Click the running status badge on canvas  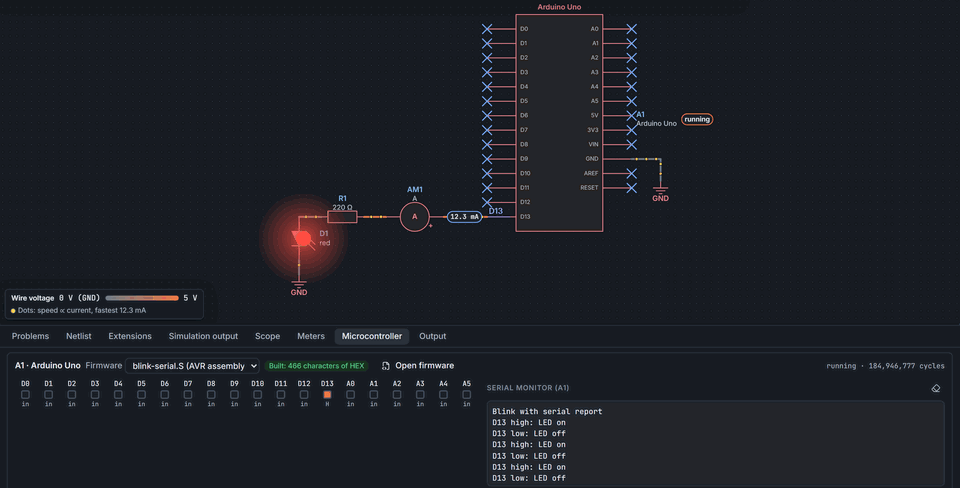tap(697, 119)
